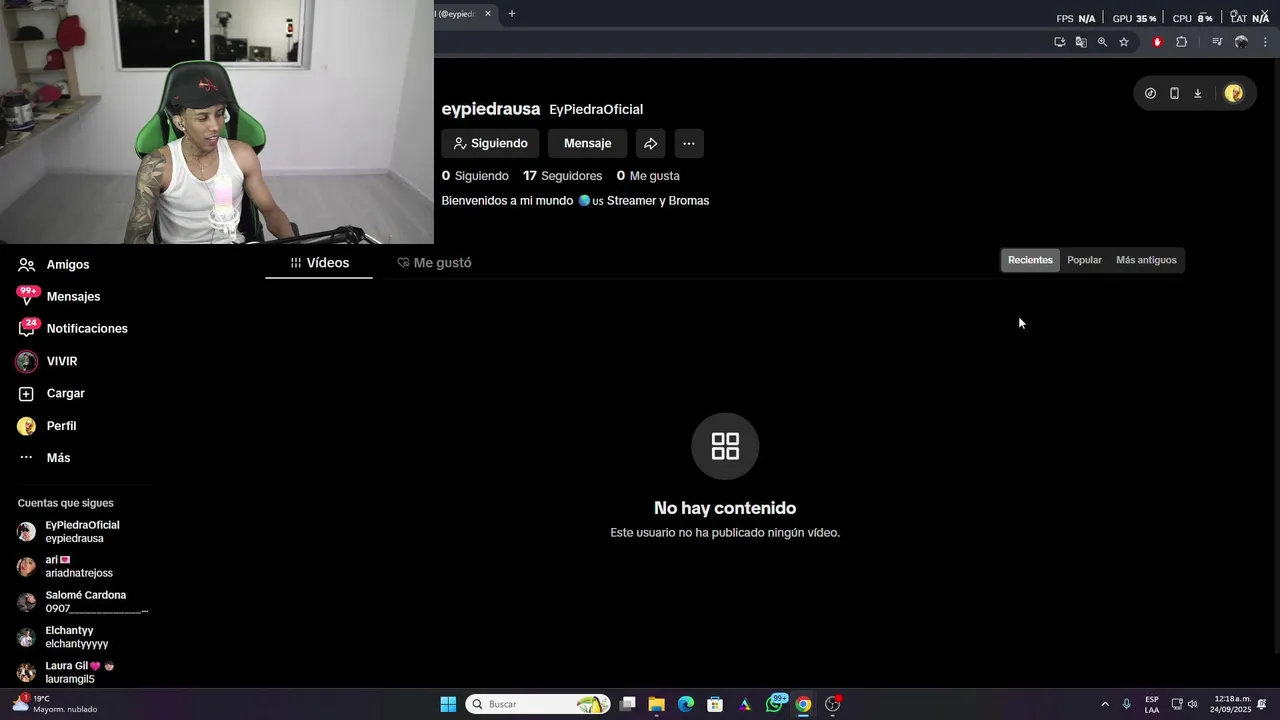
Task: Click the taskbar Buscar search box
Action: click(x=538, y=704)
